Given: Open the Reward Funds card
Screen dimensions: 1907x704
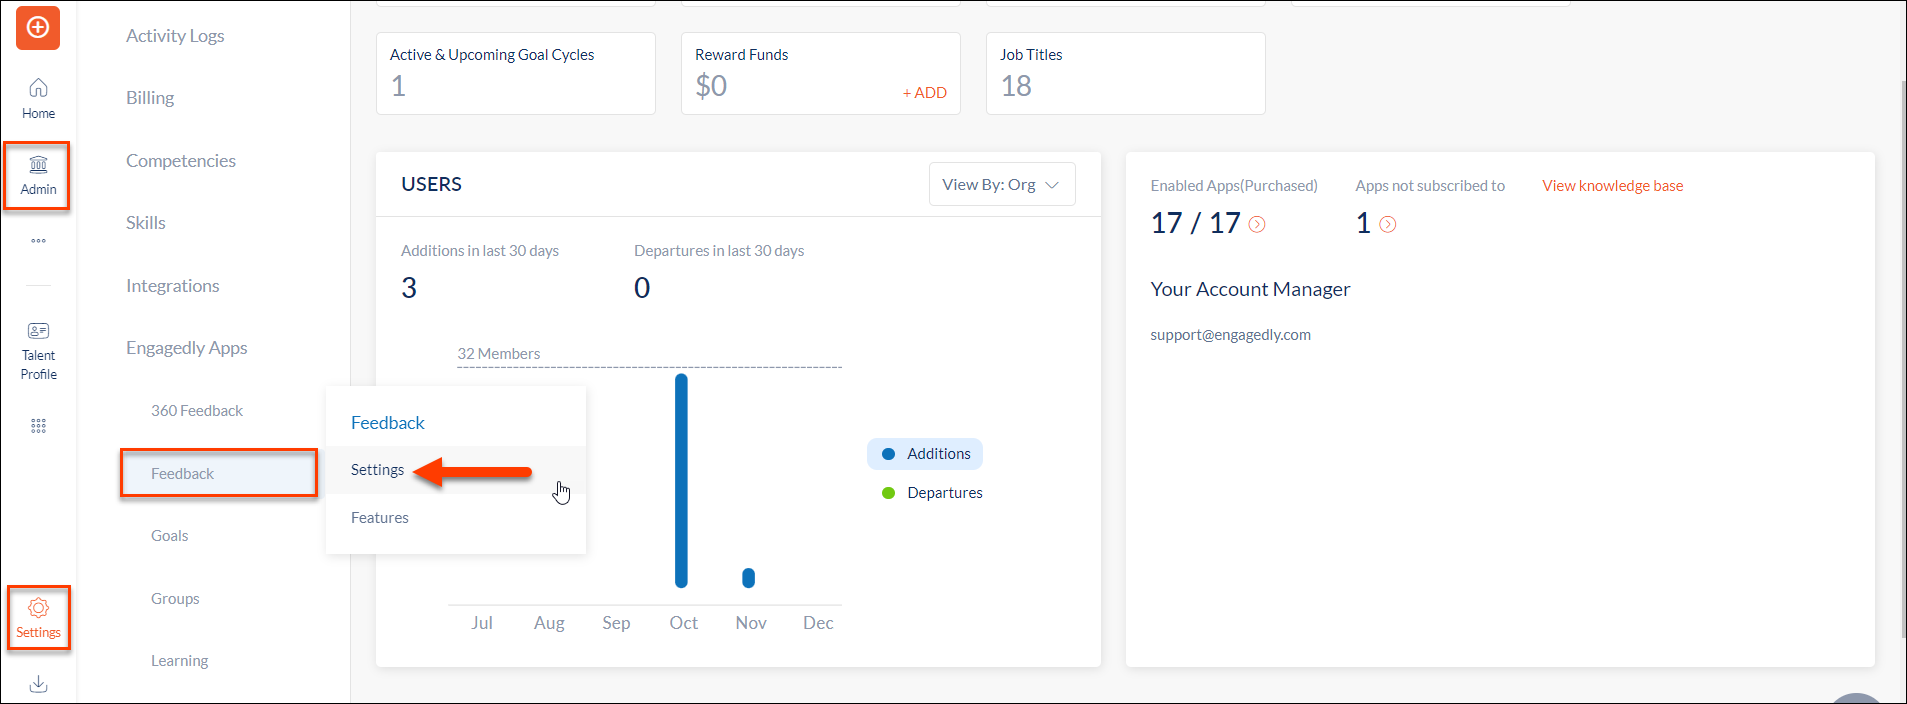Looking at the screenshot, I should 821,74.
